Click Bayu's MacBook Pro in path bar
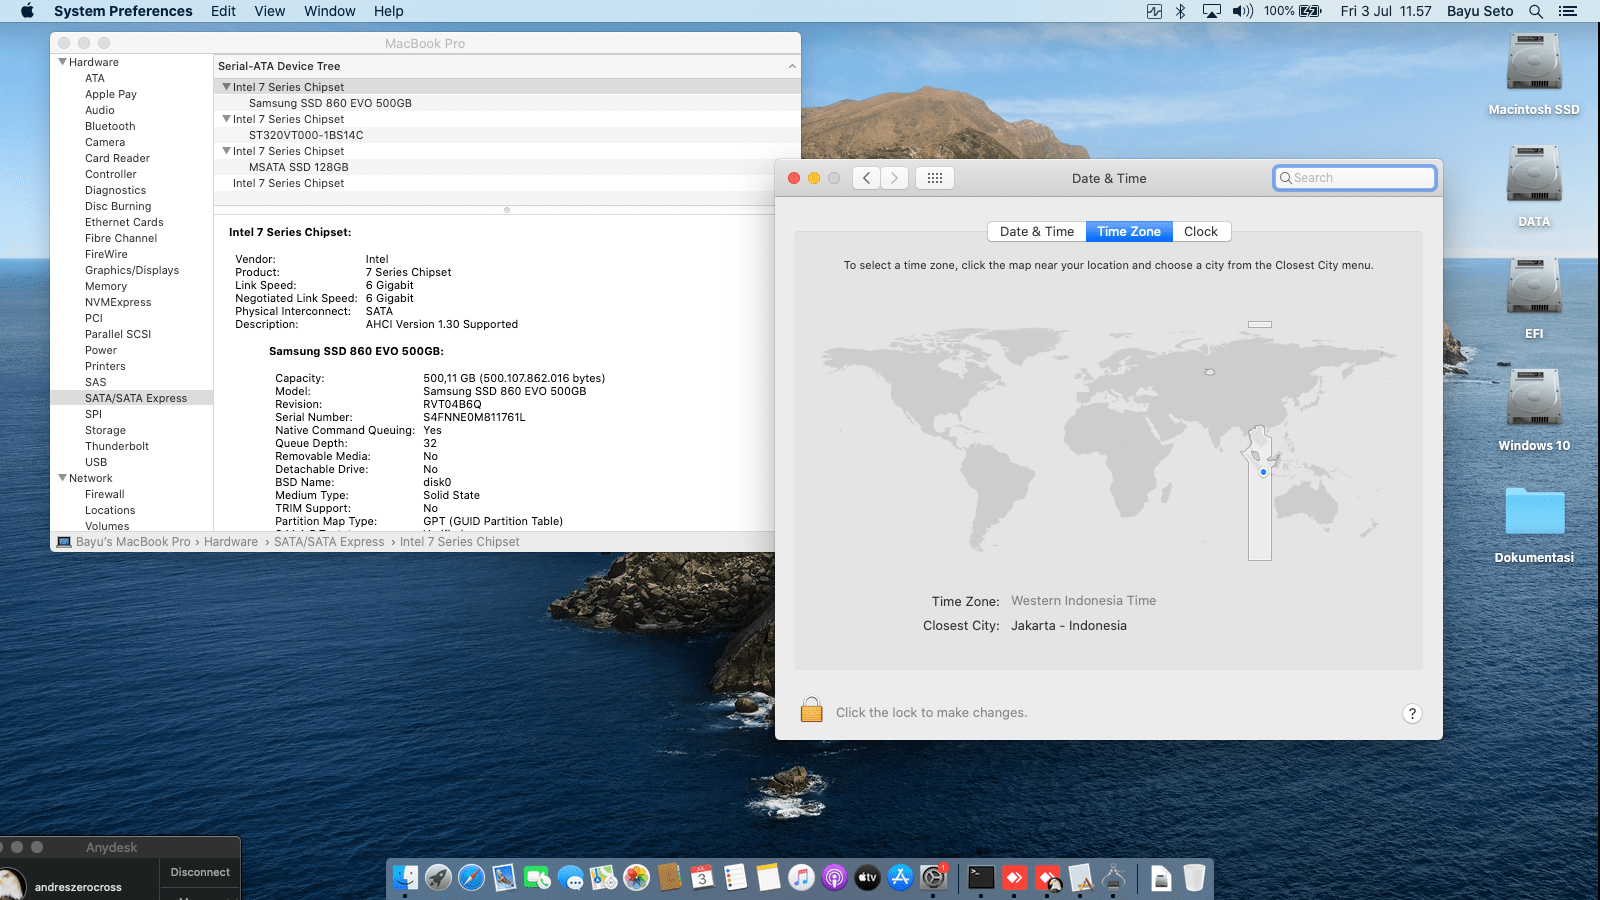The image size is (1600, 900). [124, 542]
